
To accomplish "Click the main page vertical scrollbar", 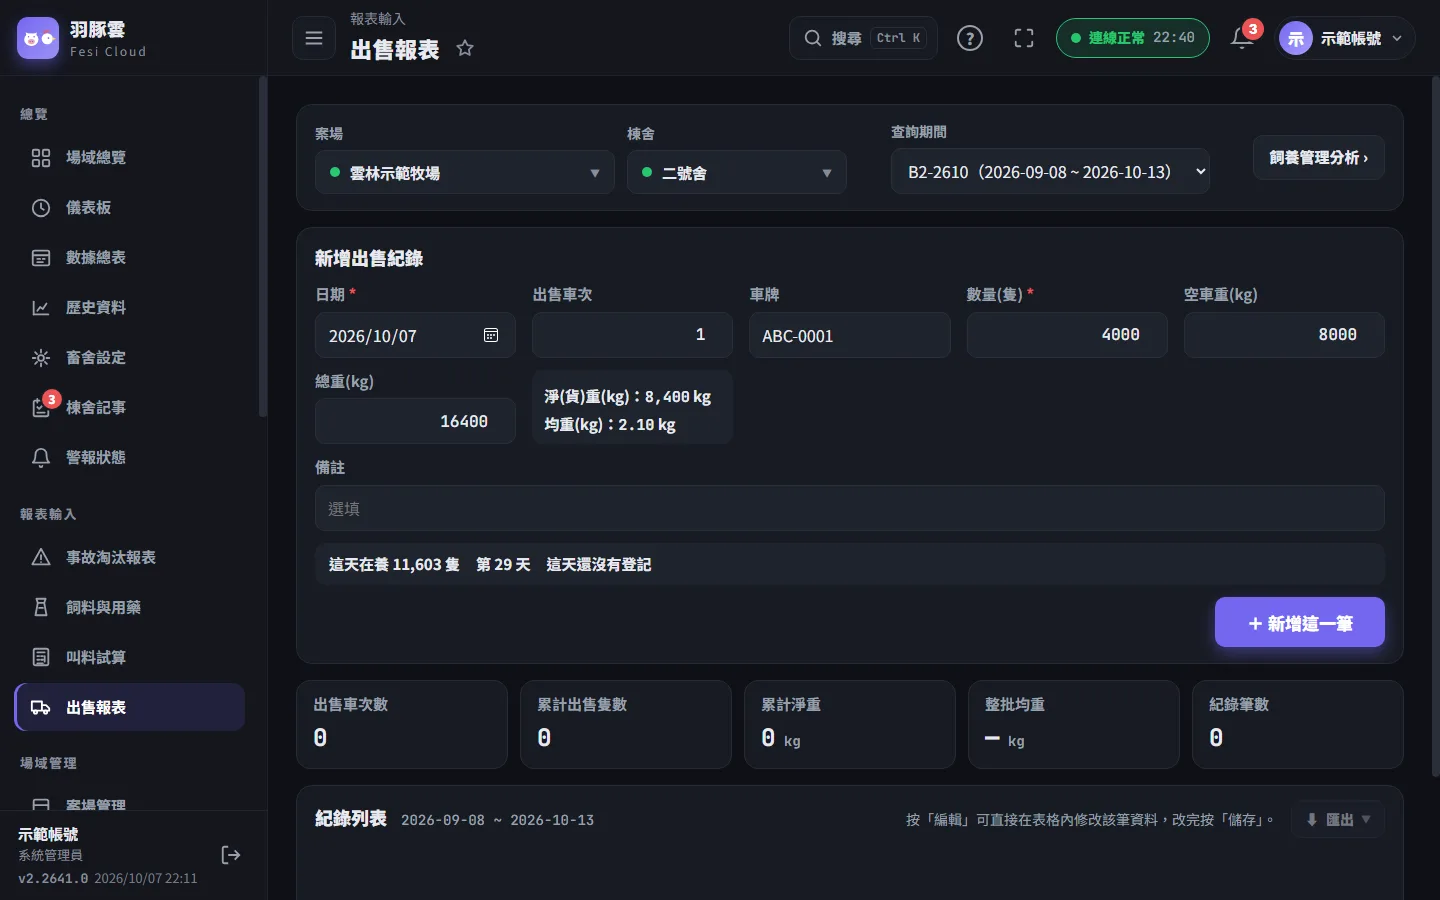I will tap(1435, 427).
